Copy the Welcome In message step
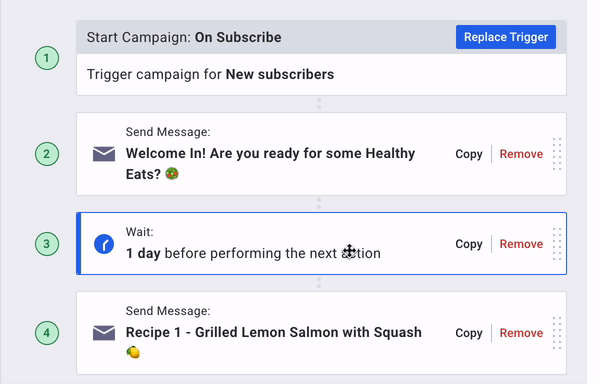Viewport: 600px width, 384px height. (x=469, y=154)
